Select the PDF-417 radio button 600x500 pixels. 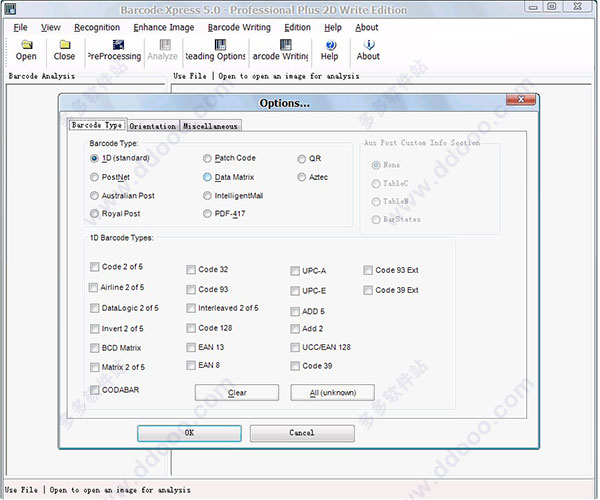click(207, 213)
